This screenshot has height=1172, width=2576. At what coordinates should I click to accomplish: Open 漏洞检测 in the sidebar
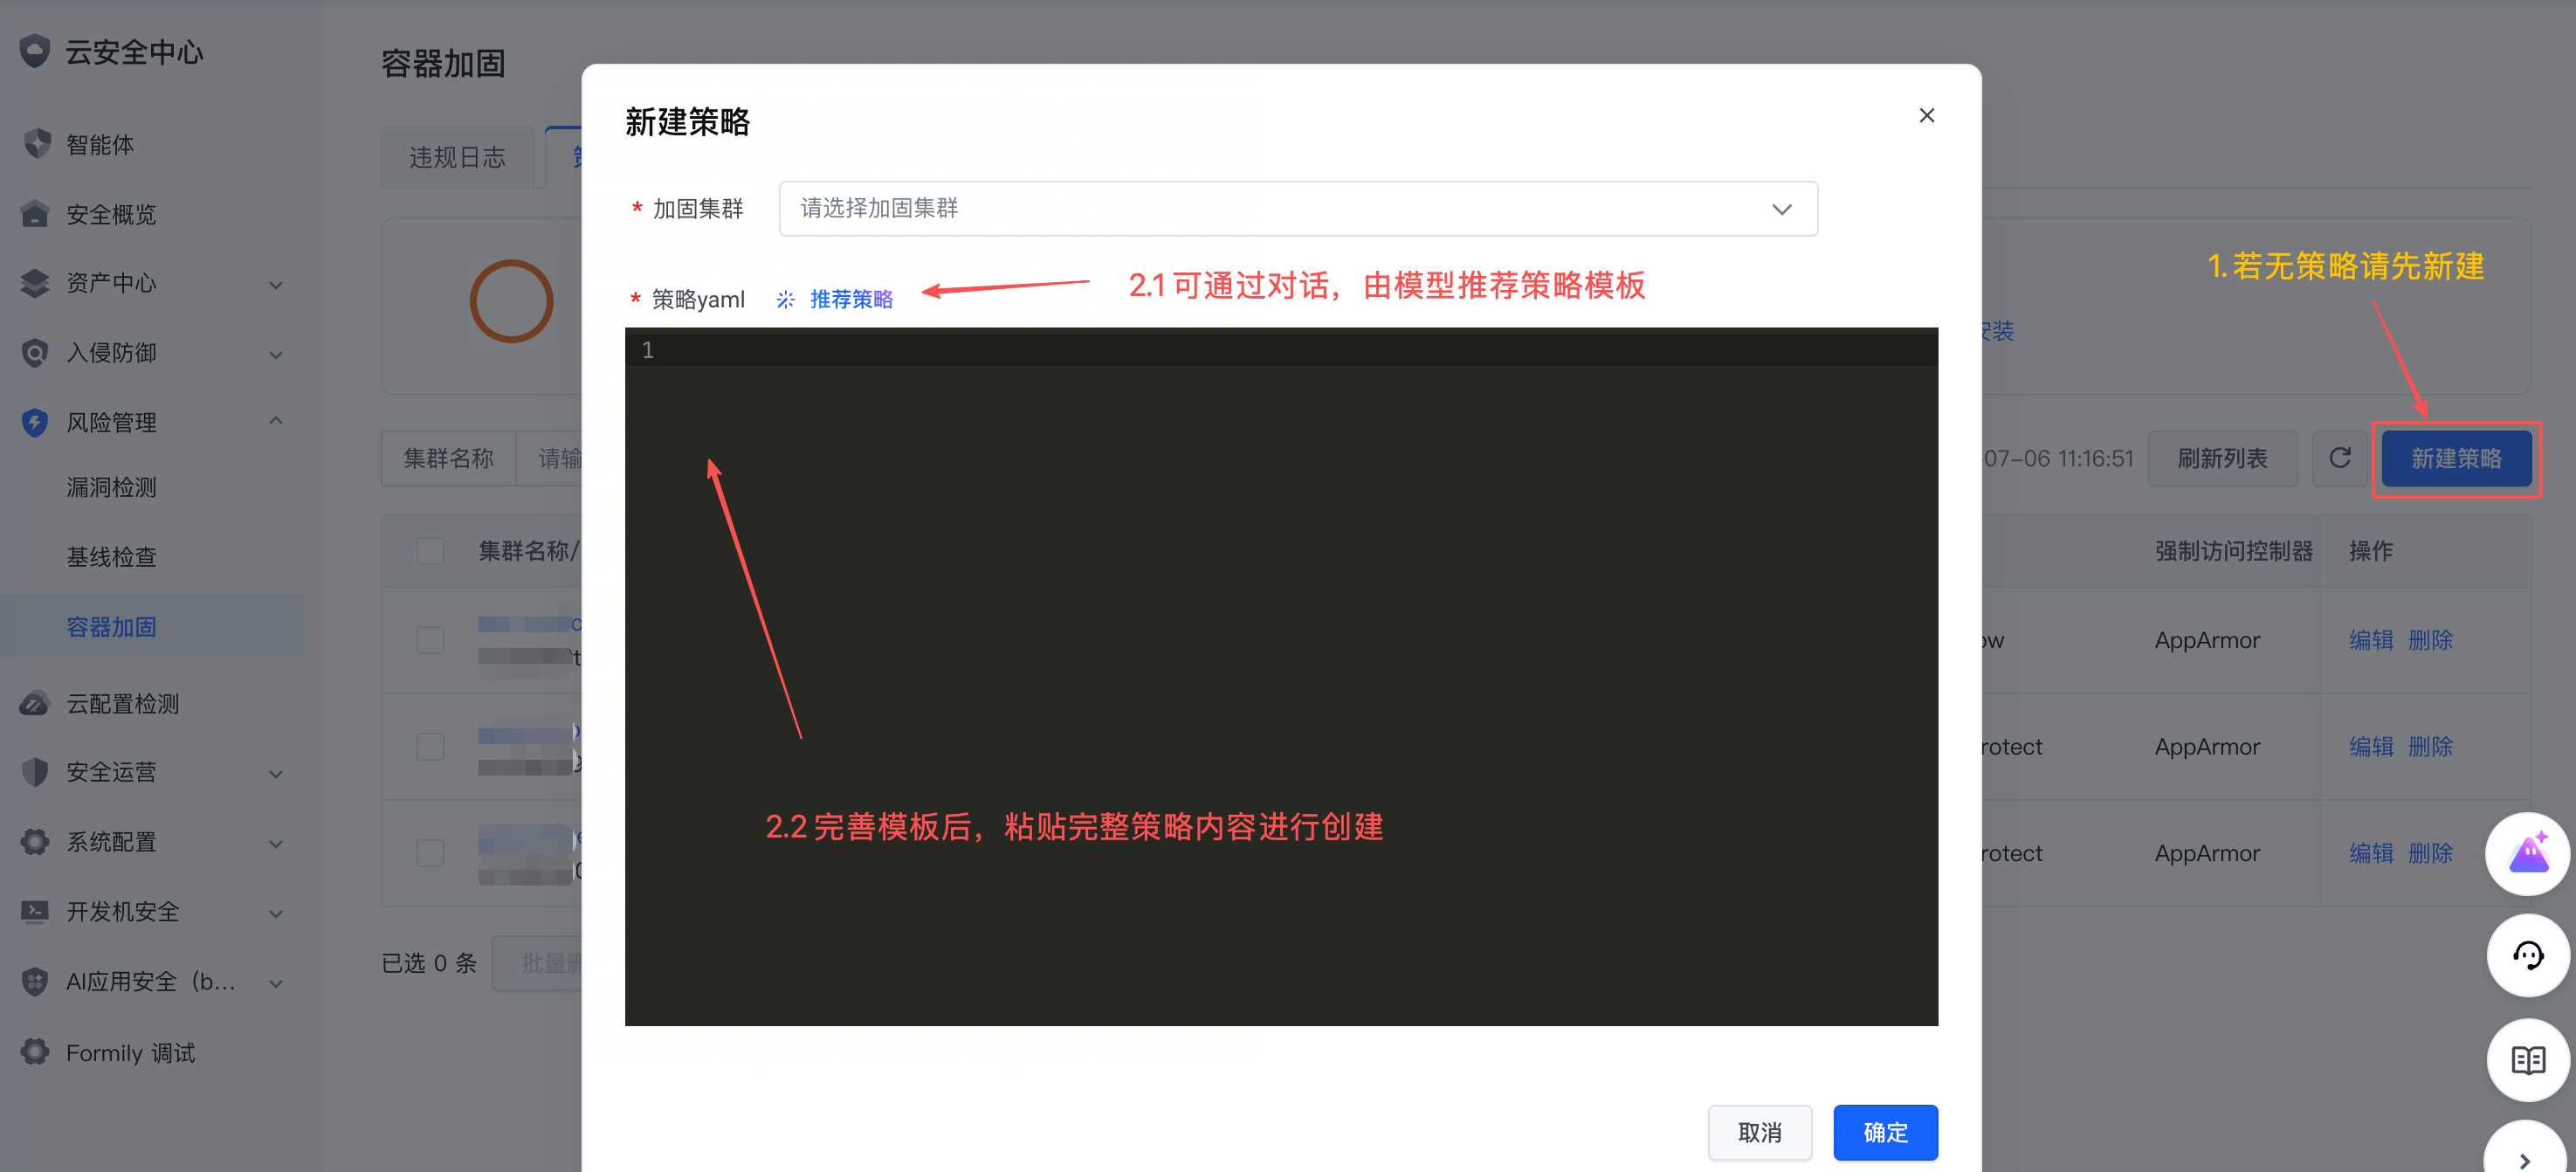coord(111,487)
